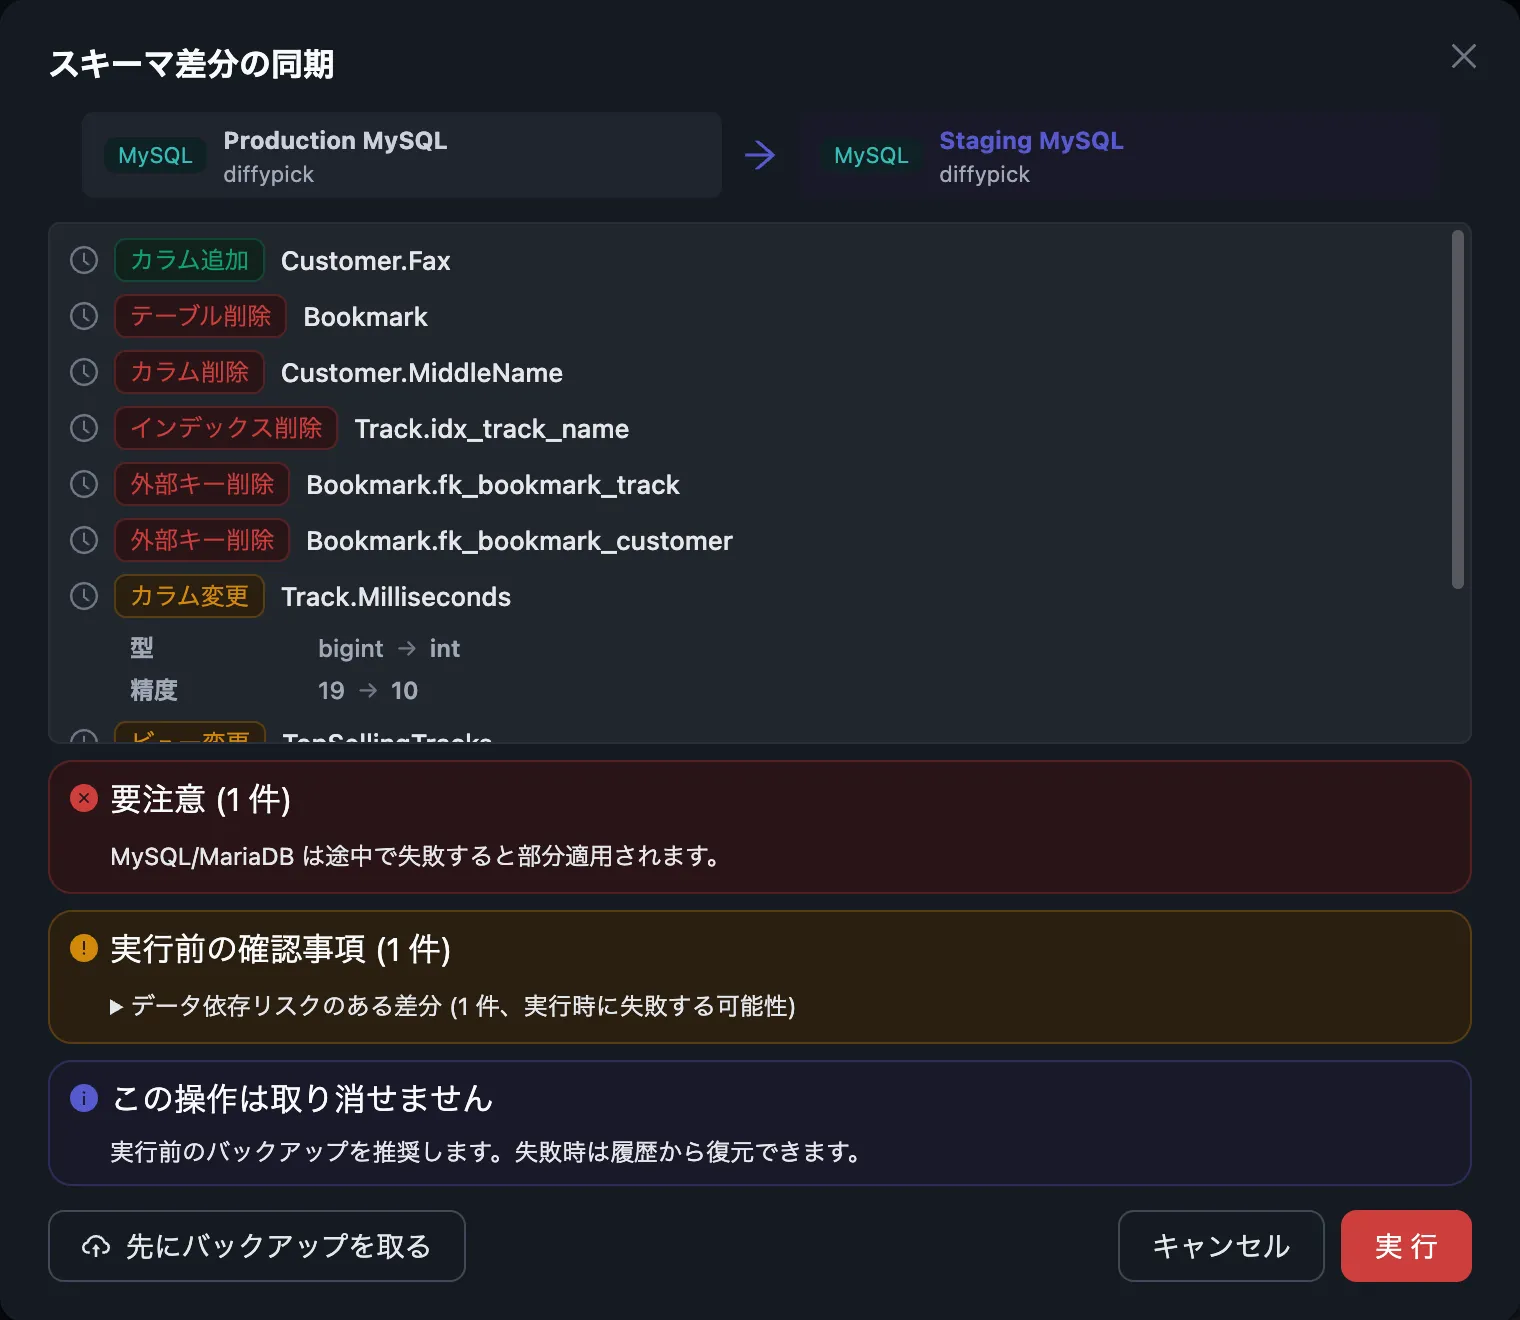The width and height of the screenshot is (1520, 1320).
Task: Click the clock icon beside Bookmark.fk_bookmark_customer
Action: [84, 540]
